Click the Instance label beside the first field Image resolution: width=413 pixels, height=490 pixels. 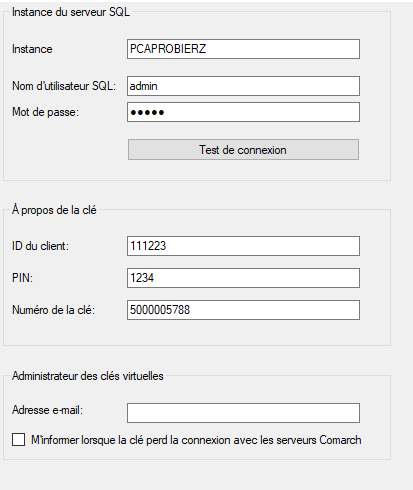32,49
